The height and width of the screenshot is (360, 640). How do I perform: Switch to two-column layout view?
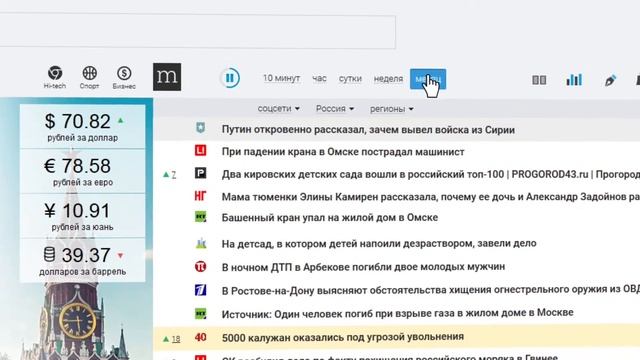(539, 80)
